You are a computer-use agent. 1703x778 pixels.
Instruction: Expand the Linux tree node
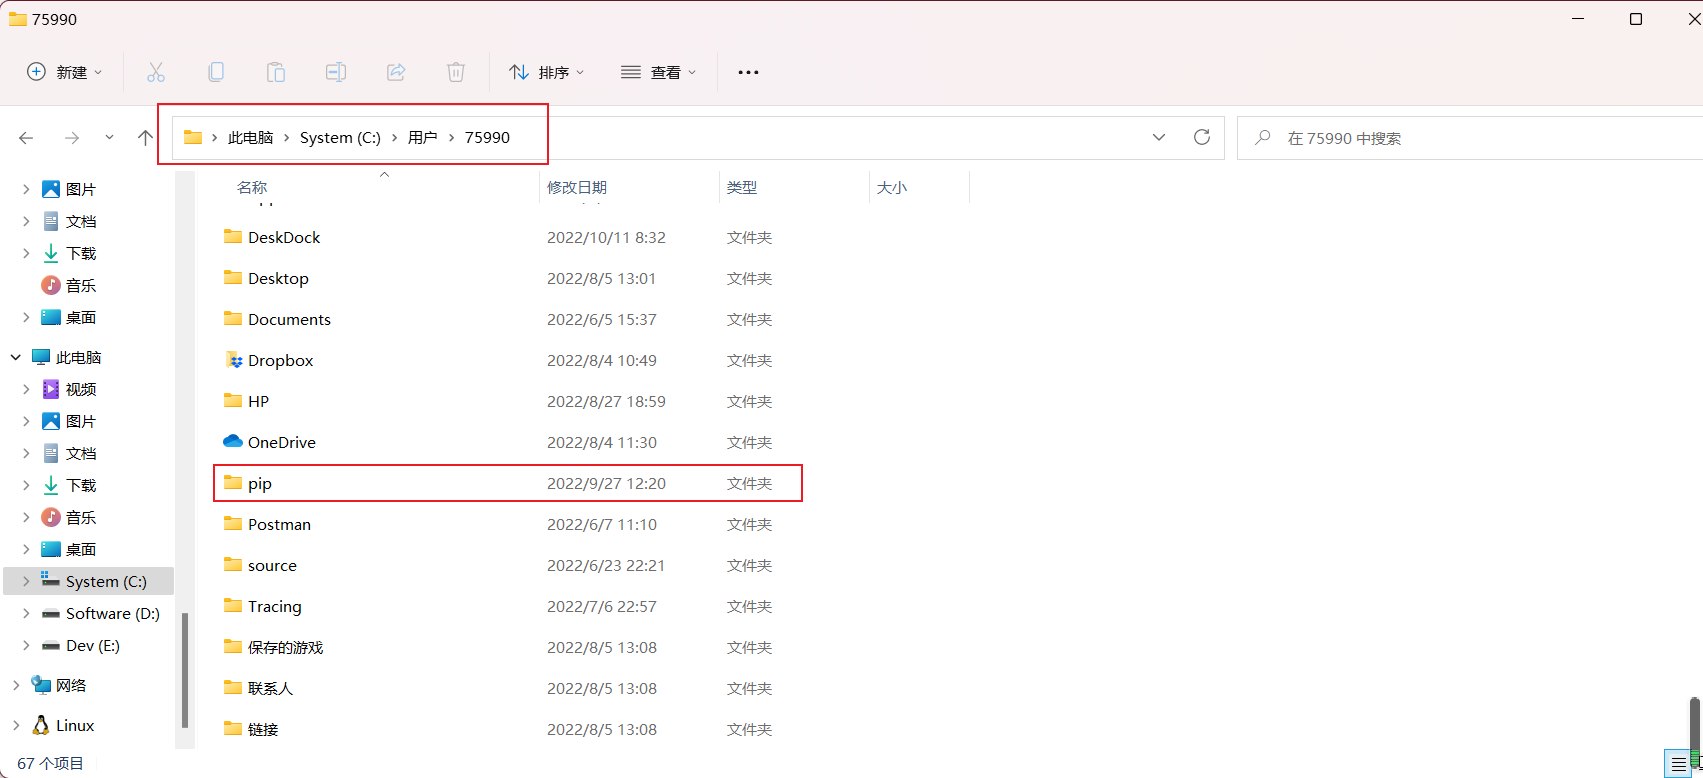pyautogui.click(x=16, y=725)
